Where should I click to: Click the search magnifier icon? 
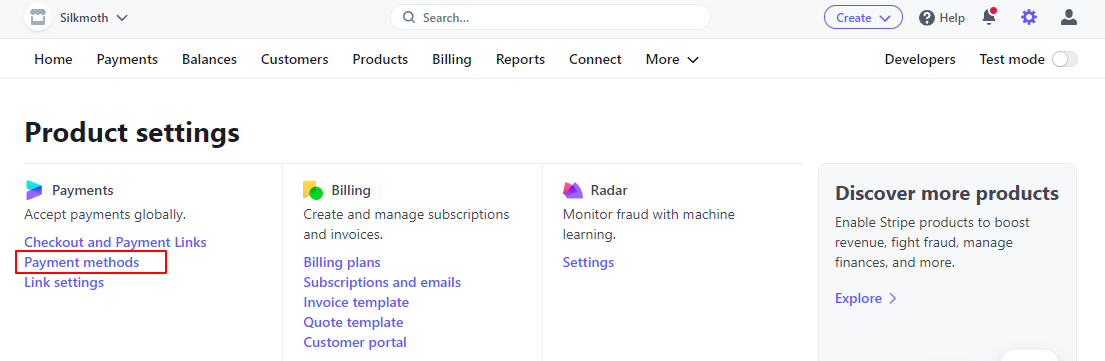click(408, 18)
